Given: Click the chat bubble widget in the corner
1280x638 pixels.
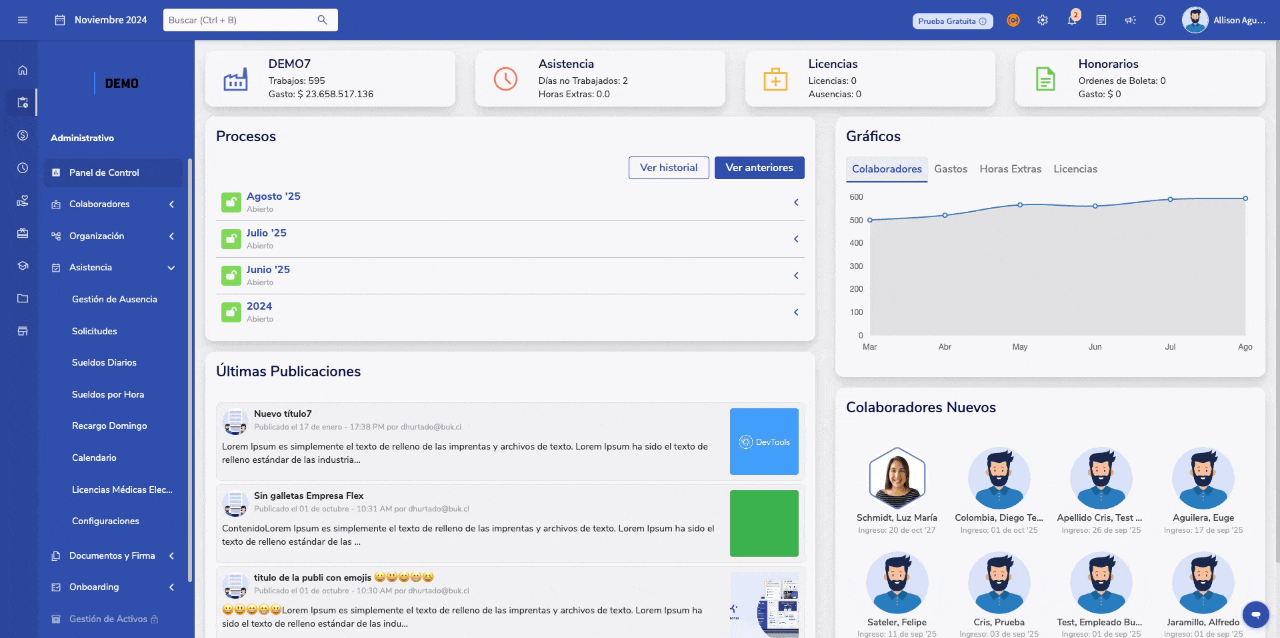Looking at the screenshot, I should pos(1254,612).
